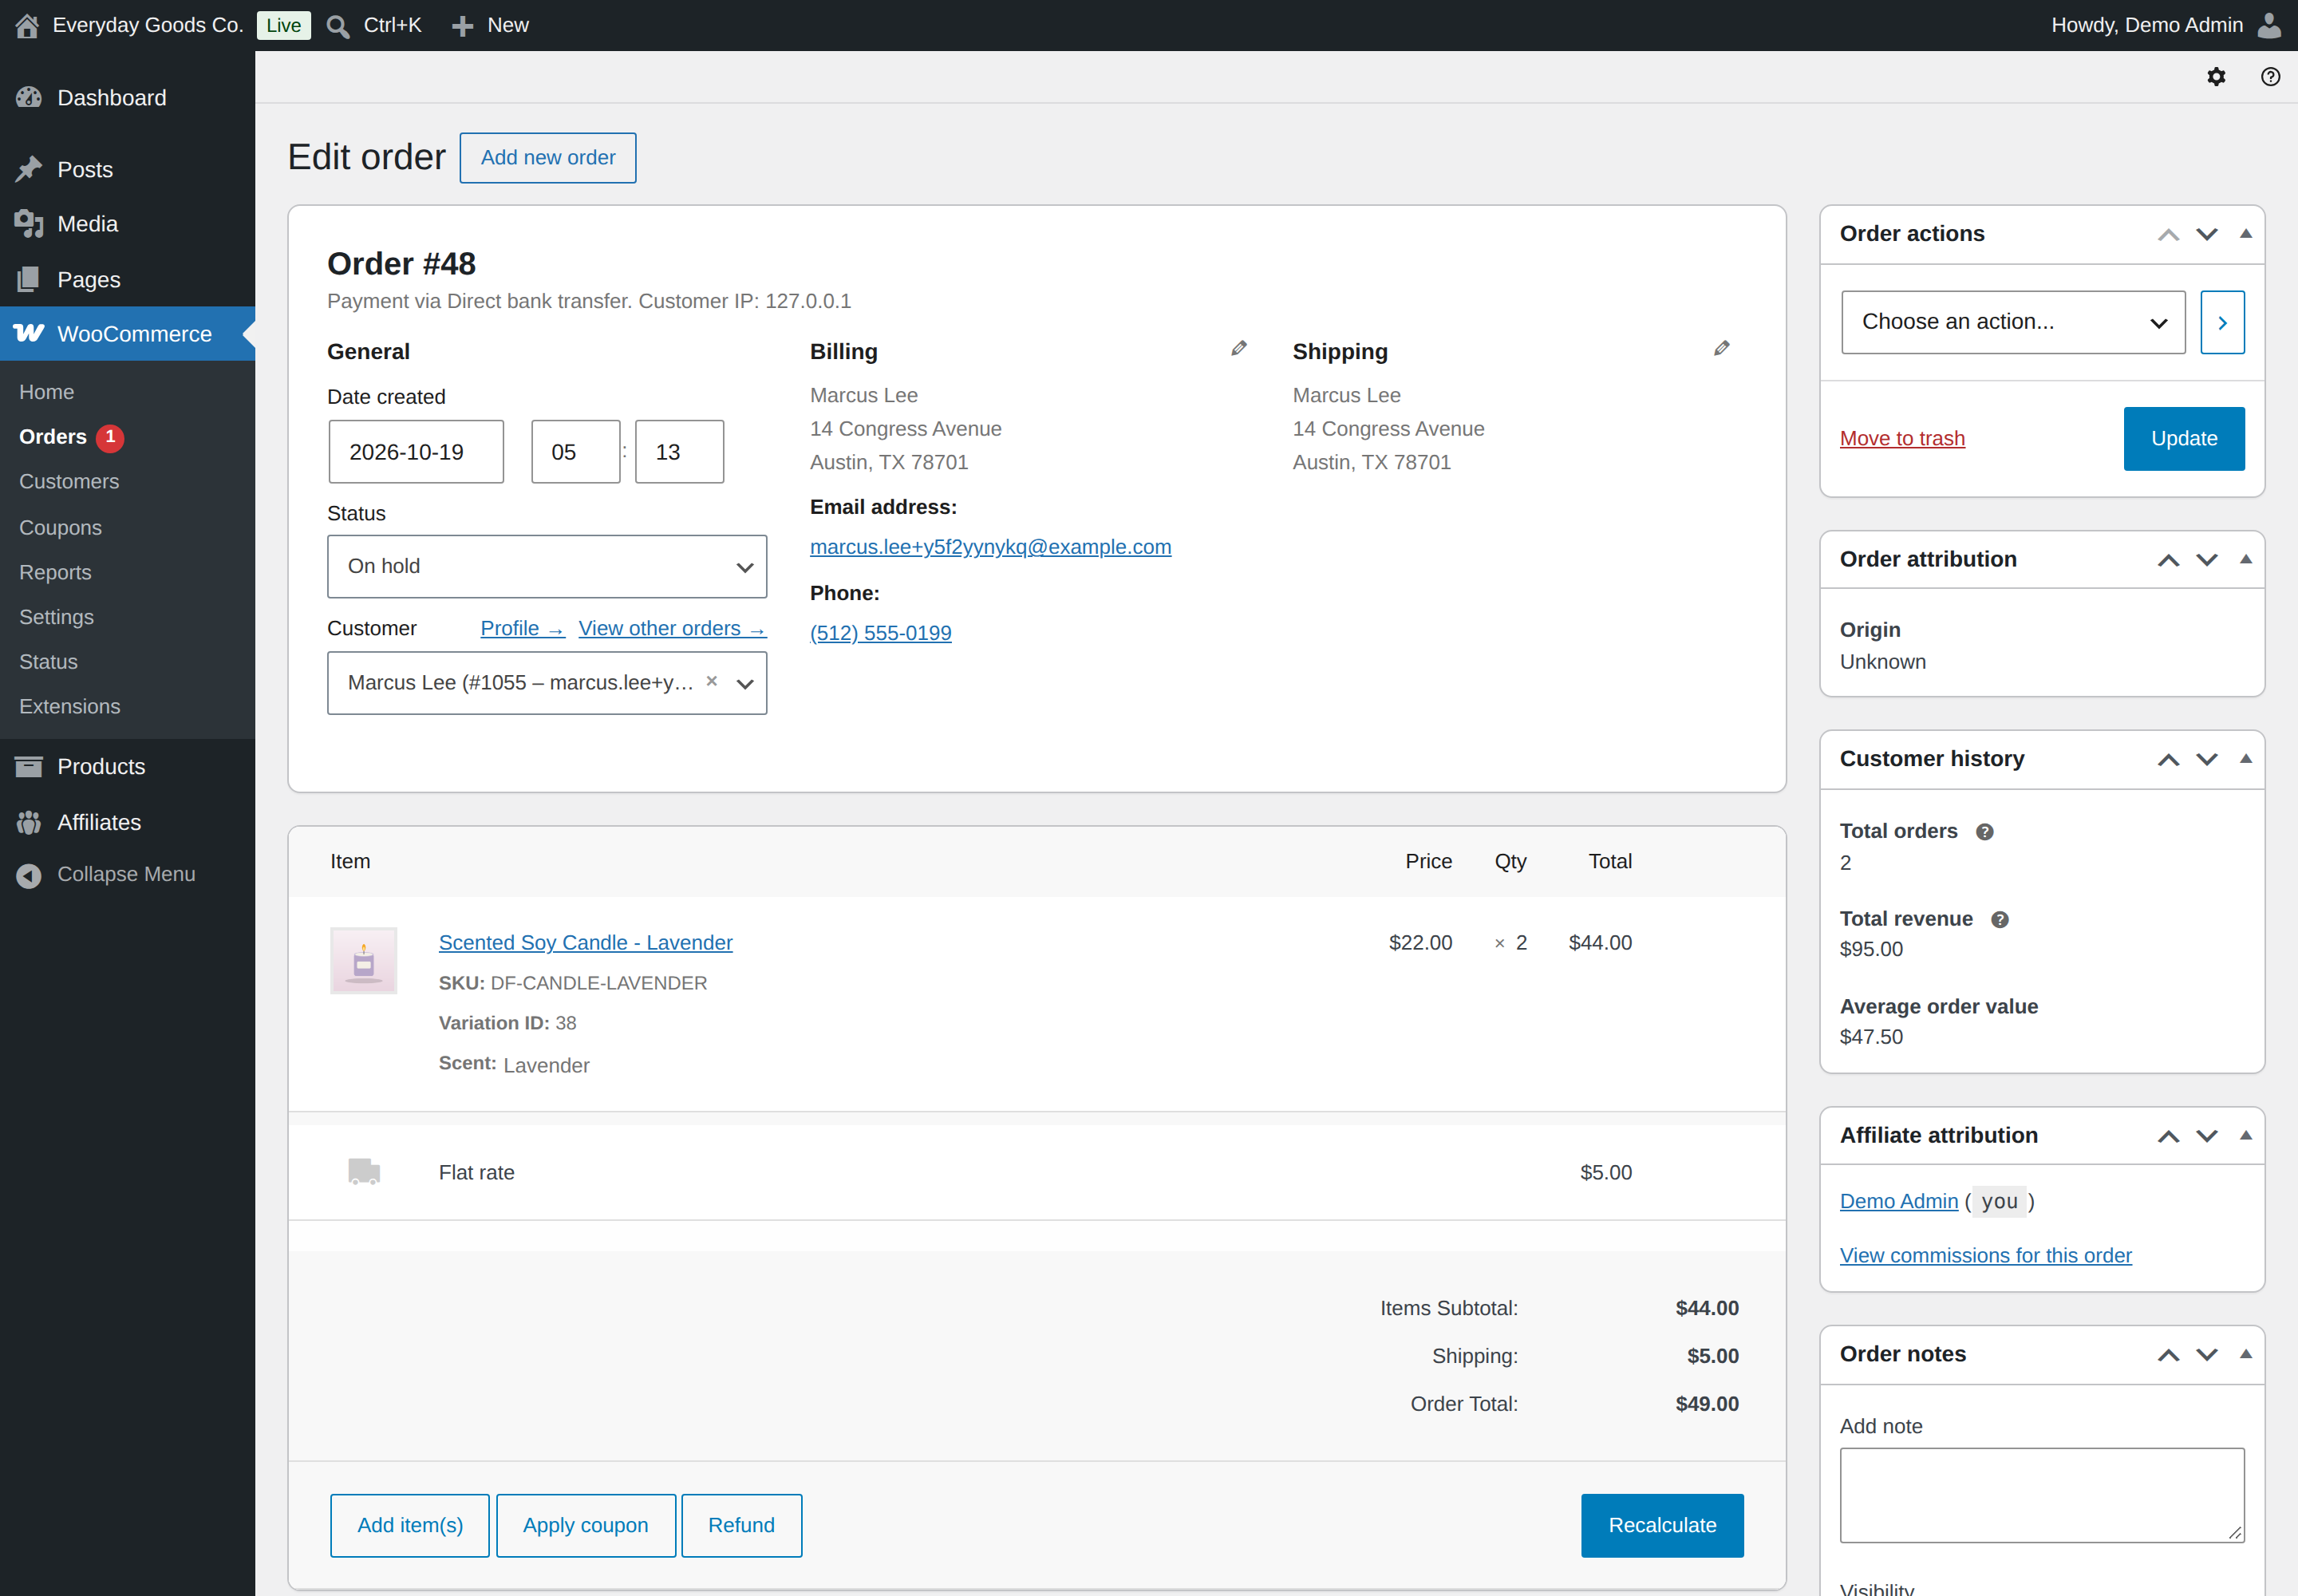The image size is (2298, 1596).
Task: Click the Apply coupon button
Action: 586,1526
